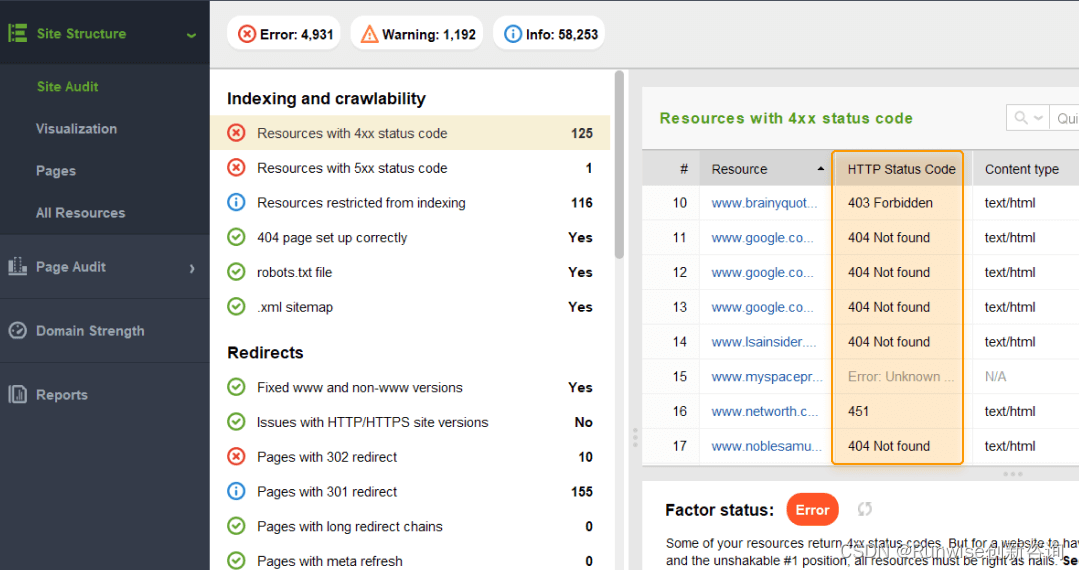Expand the Page Audit section arrow
The image size is (1079, 570).
[x=192, y=268]
